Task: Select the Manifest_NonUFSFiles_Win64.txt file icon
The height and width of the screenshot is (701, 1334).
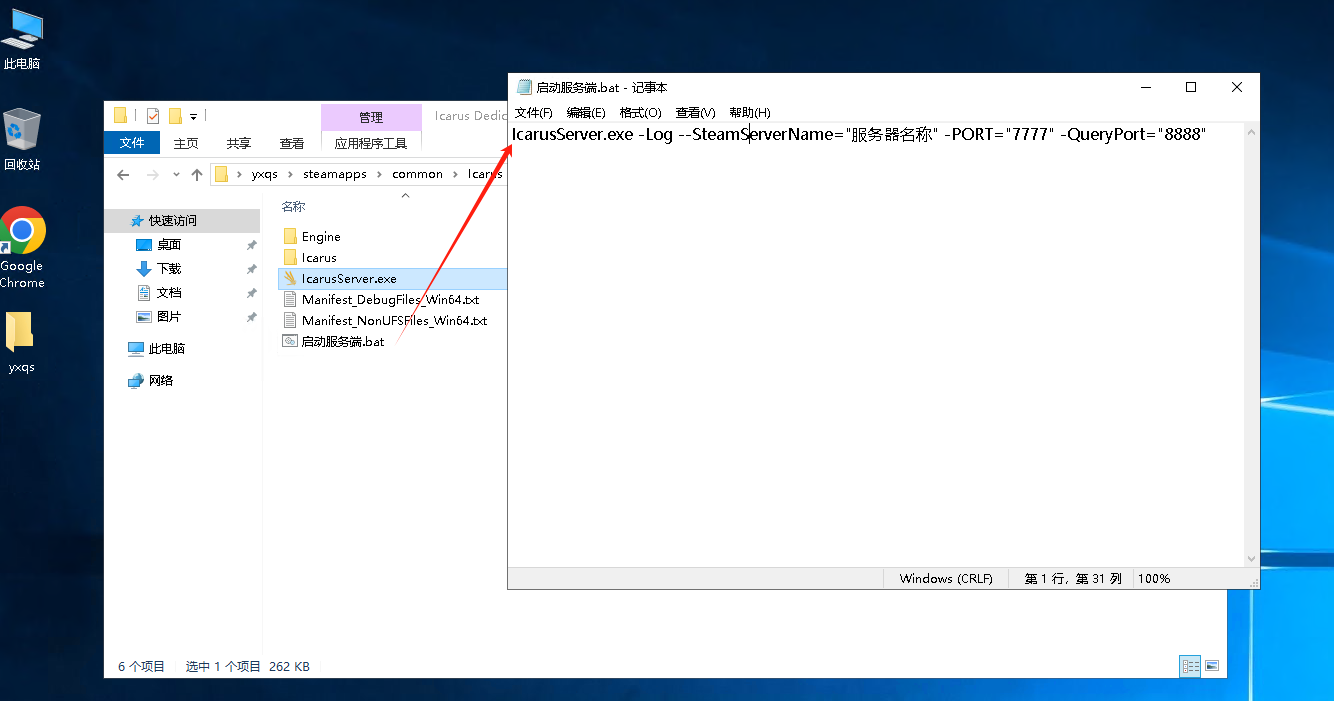Action: (x=290, y=320)
